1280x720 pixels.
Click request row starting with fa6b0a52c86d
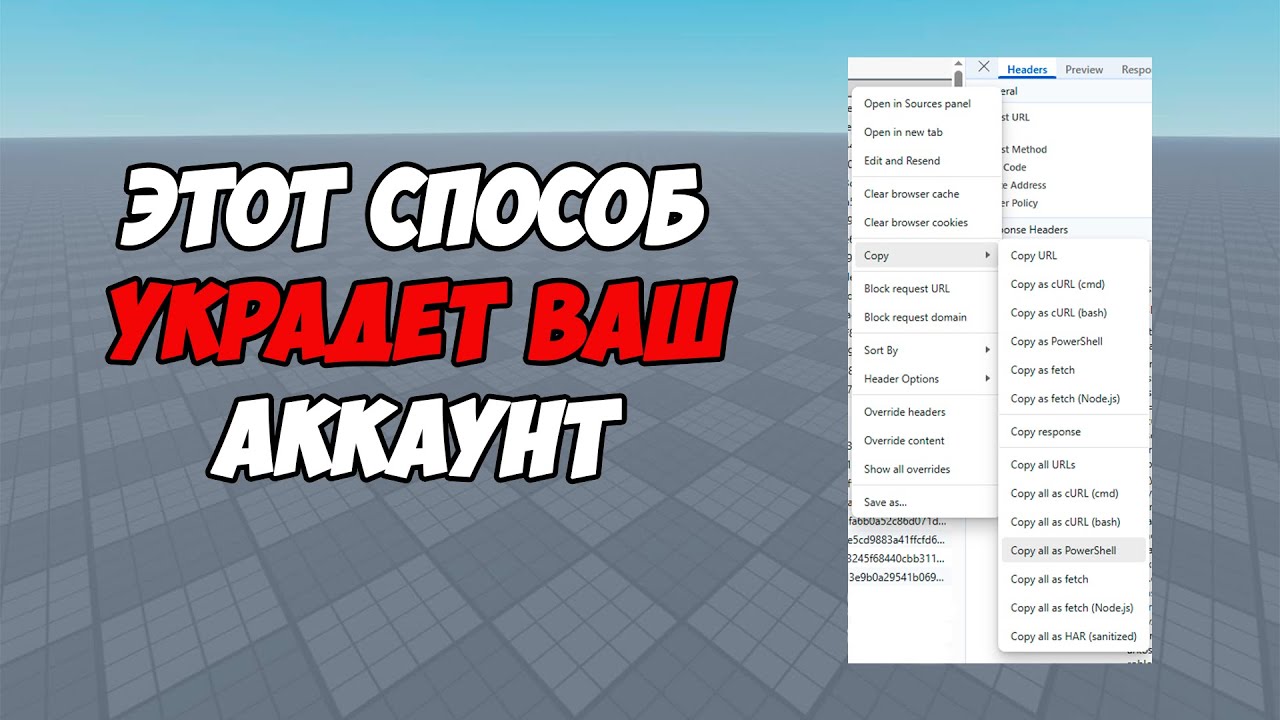click(897, 522)
